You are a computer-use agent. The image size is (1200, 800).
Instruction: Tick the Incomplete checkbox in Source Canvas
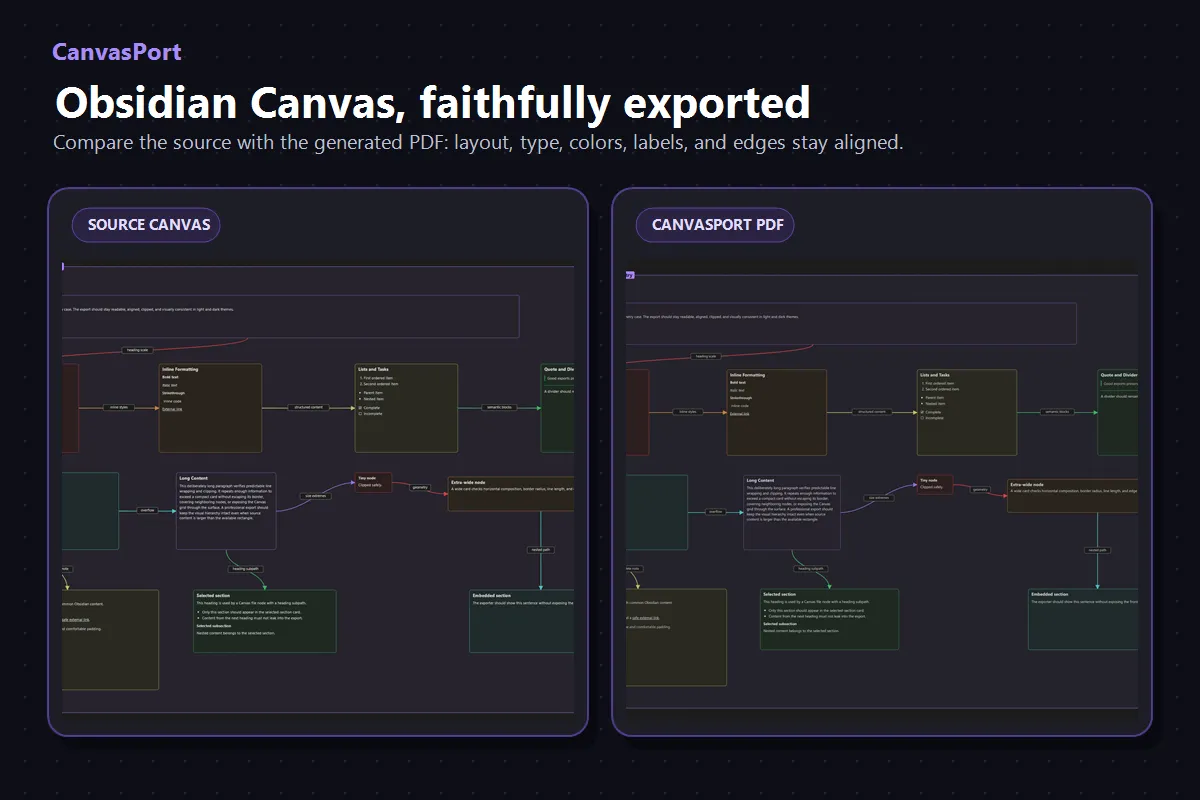[x=360, y=414]
